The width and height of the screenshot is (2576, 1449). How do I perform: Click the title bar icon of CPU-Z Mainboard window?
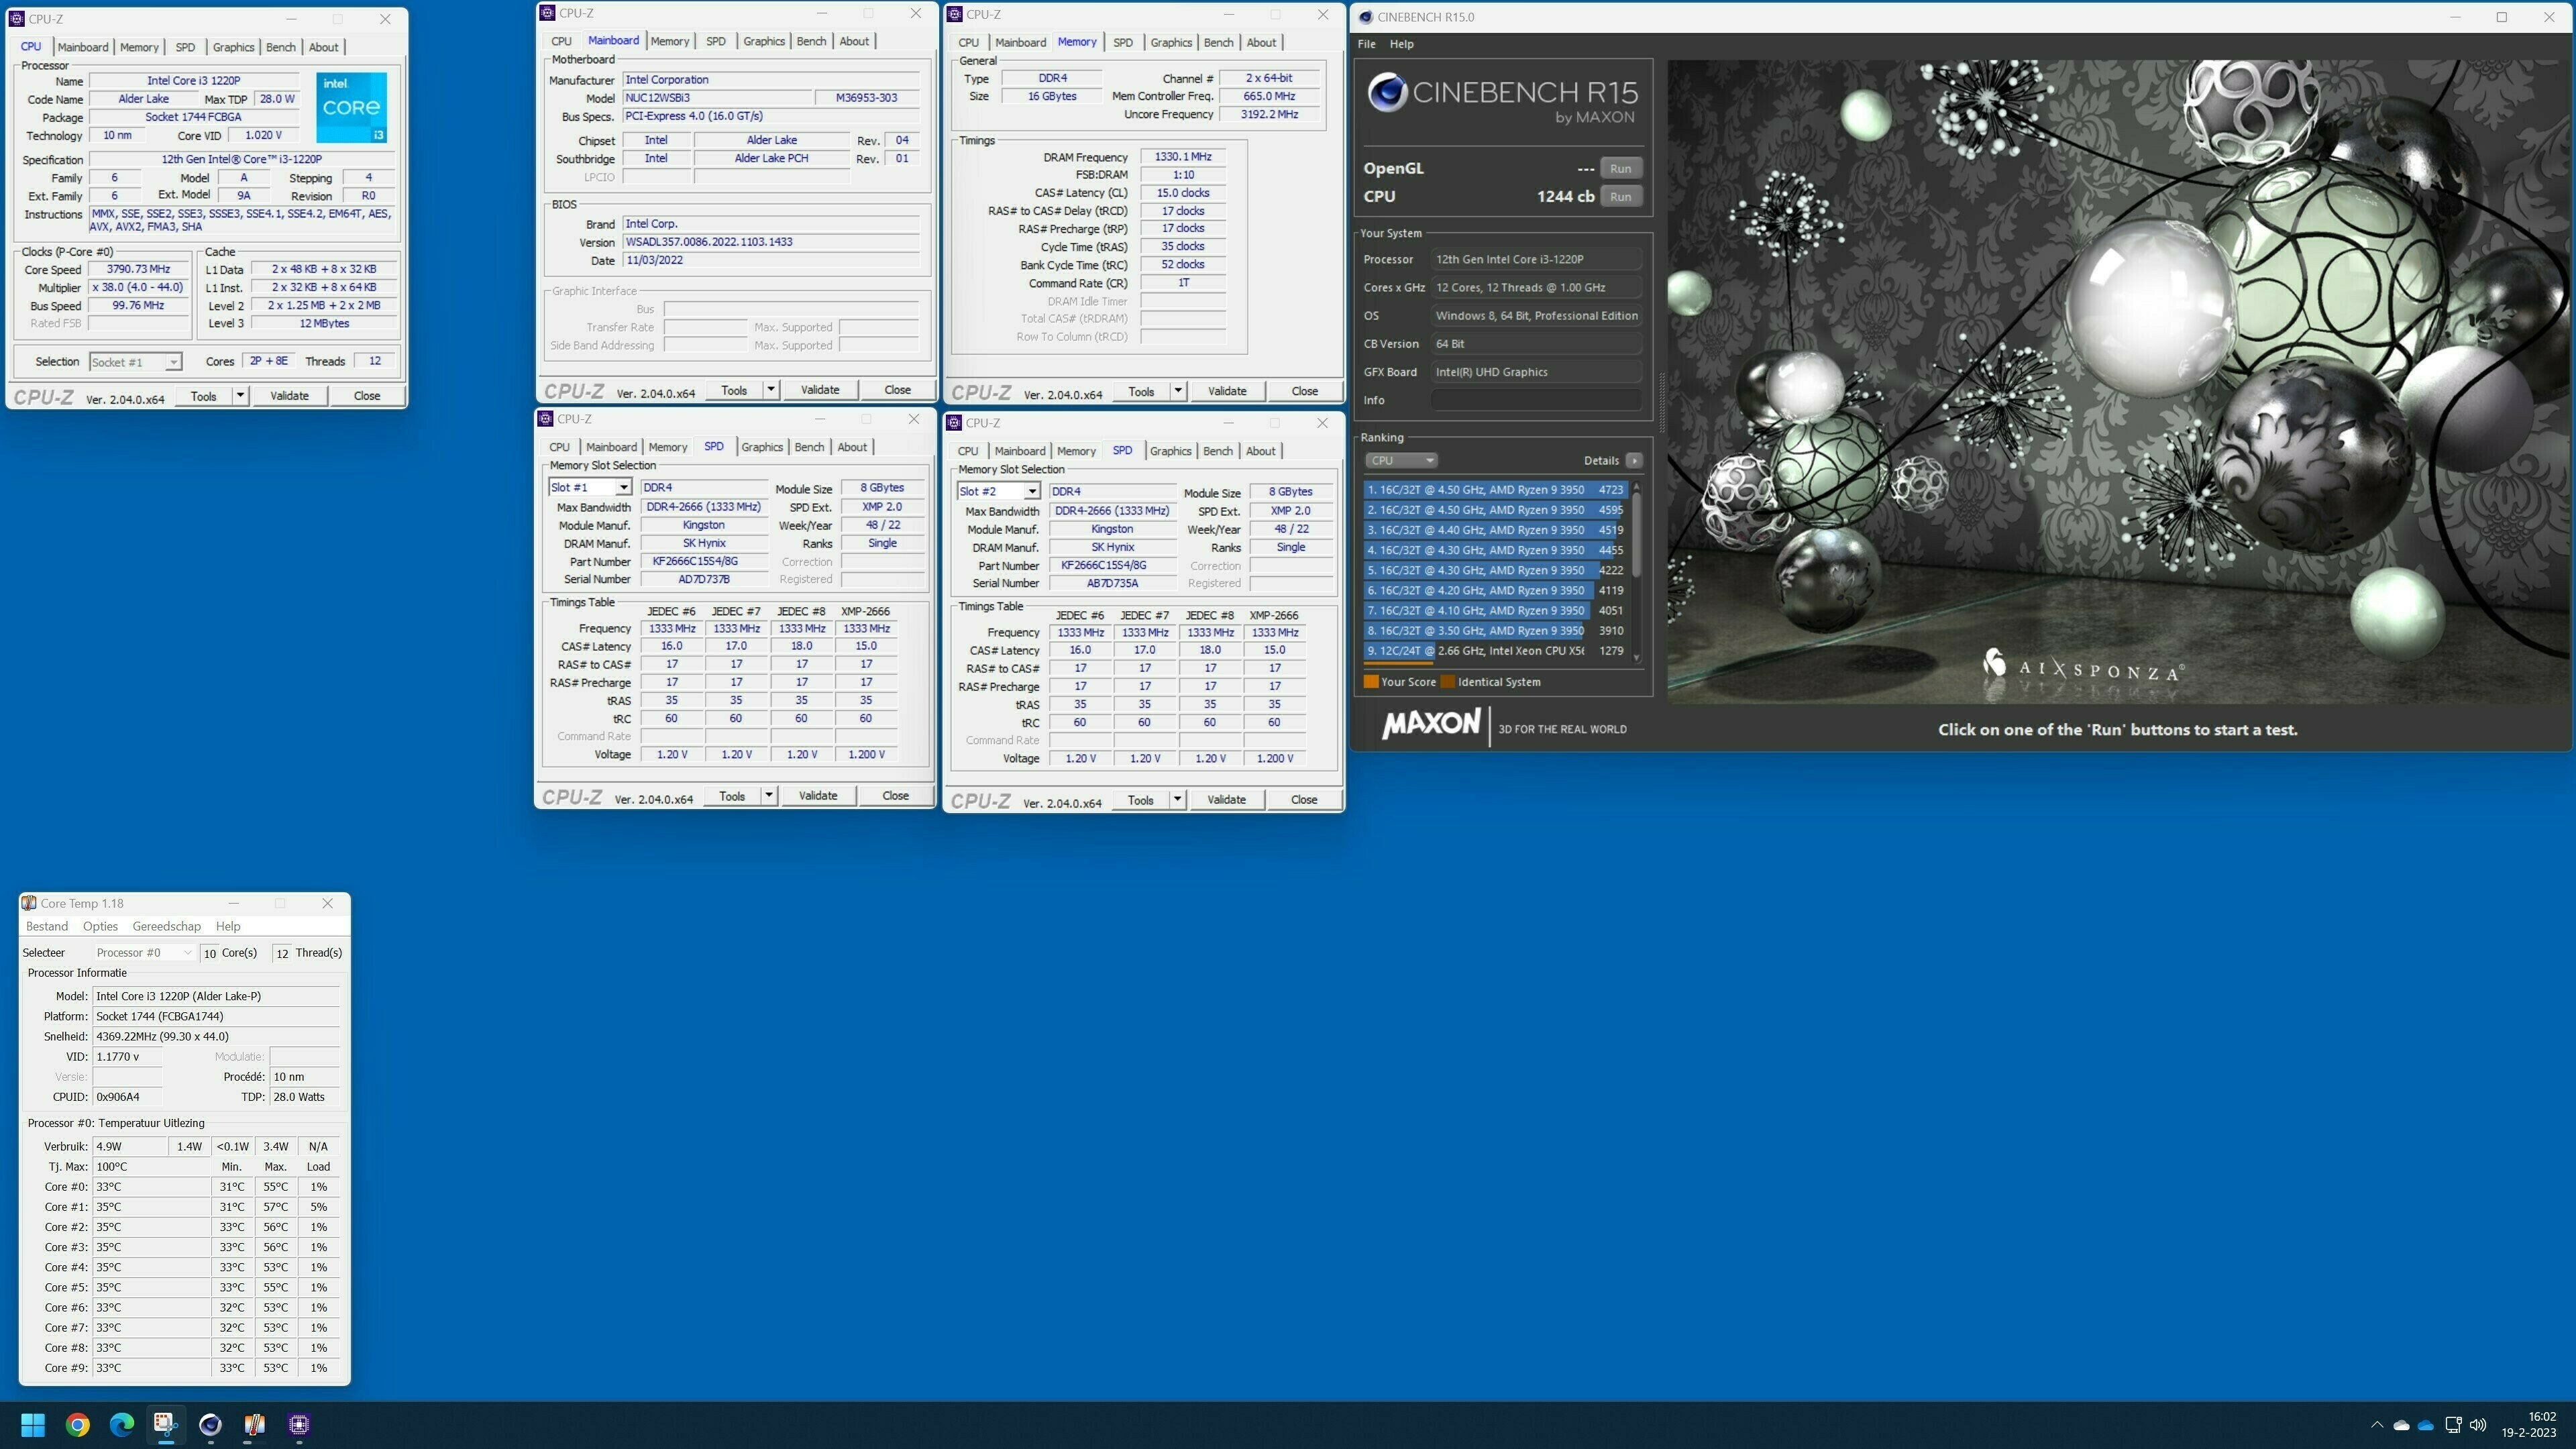(547, 13)
